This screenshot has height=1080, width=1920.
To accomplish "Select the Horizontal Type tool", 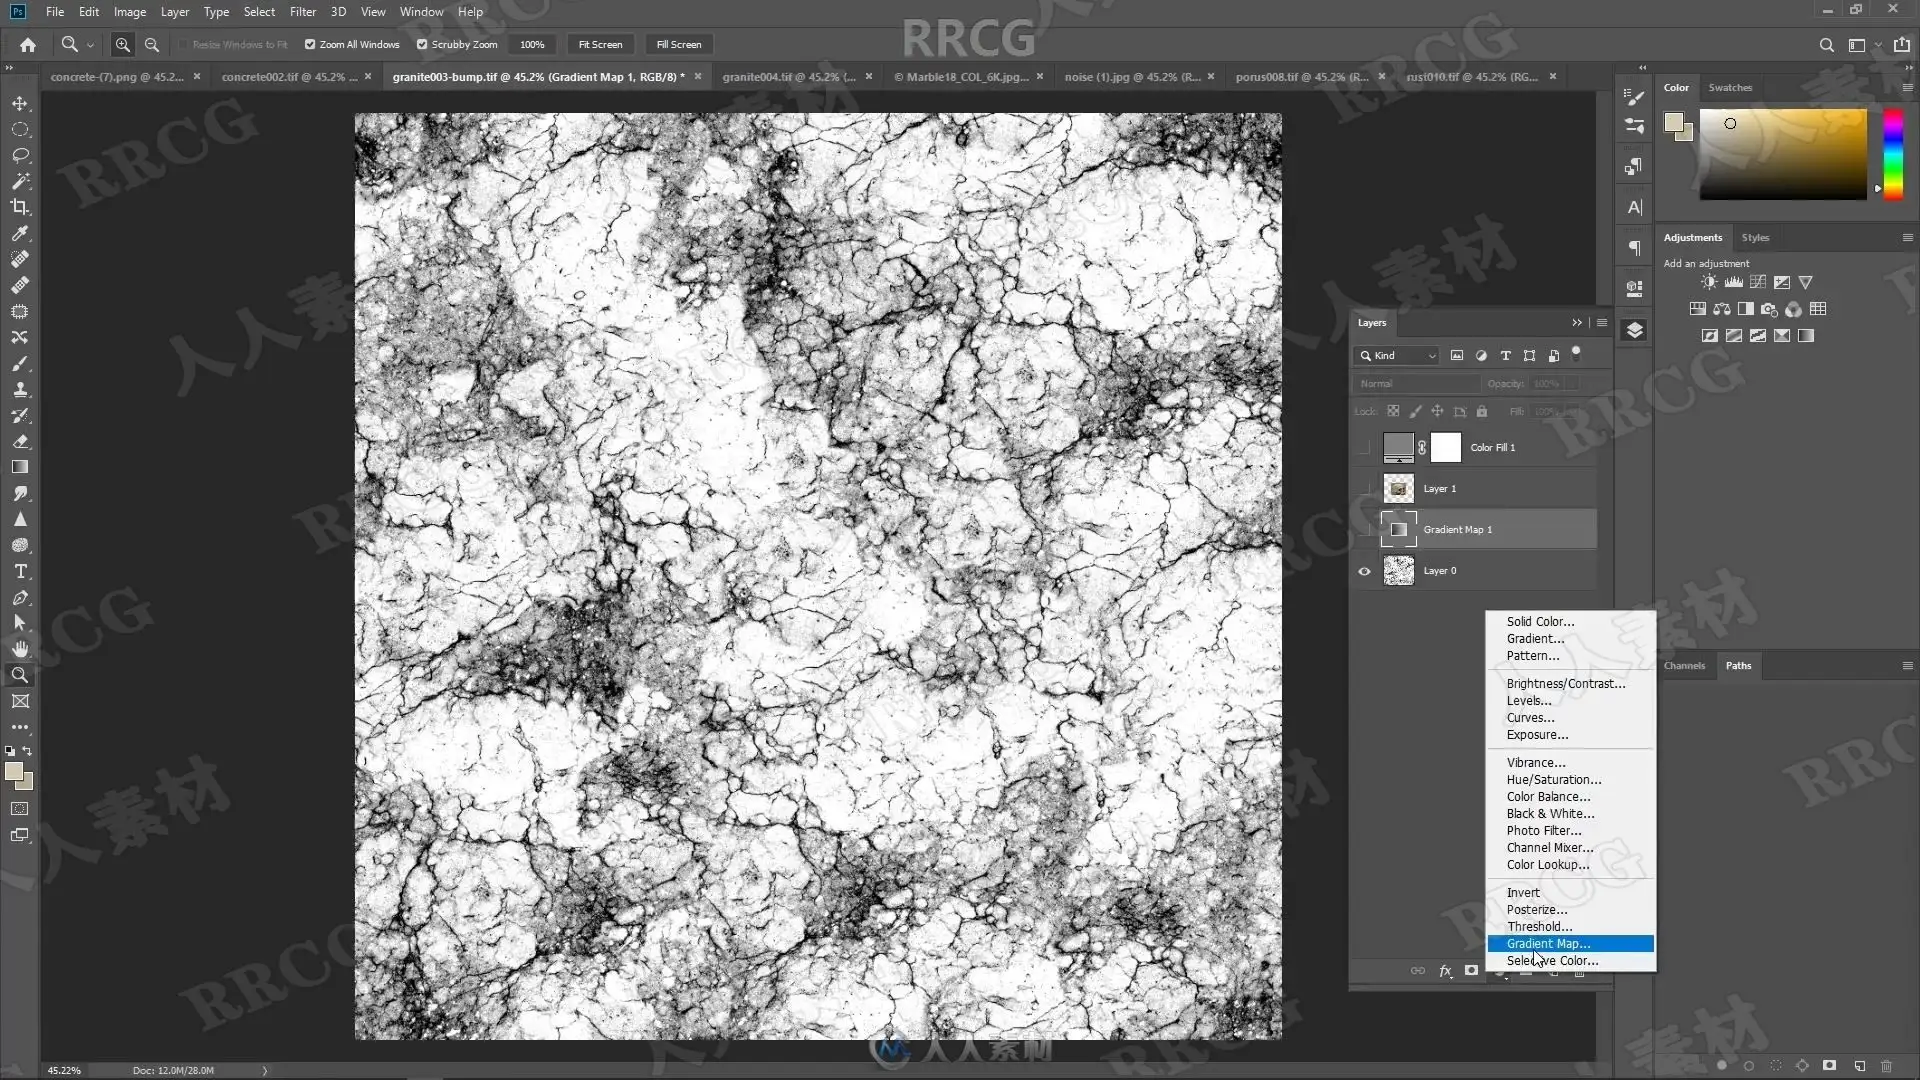I will click(x=20, y=572).
